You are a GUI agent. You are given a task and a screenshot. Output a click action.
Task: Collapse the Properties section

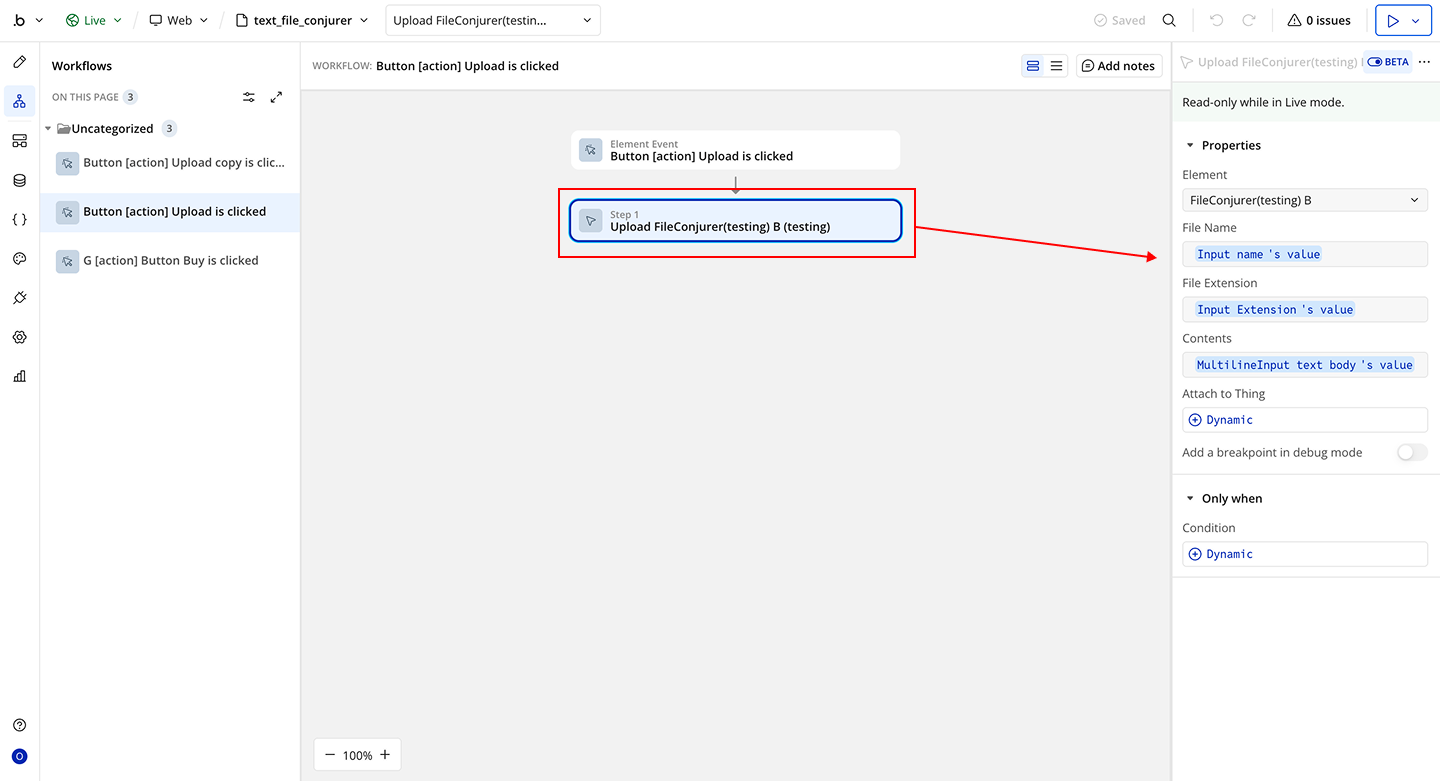tap(1190, 145)
